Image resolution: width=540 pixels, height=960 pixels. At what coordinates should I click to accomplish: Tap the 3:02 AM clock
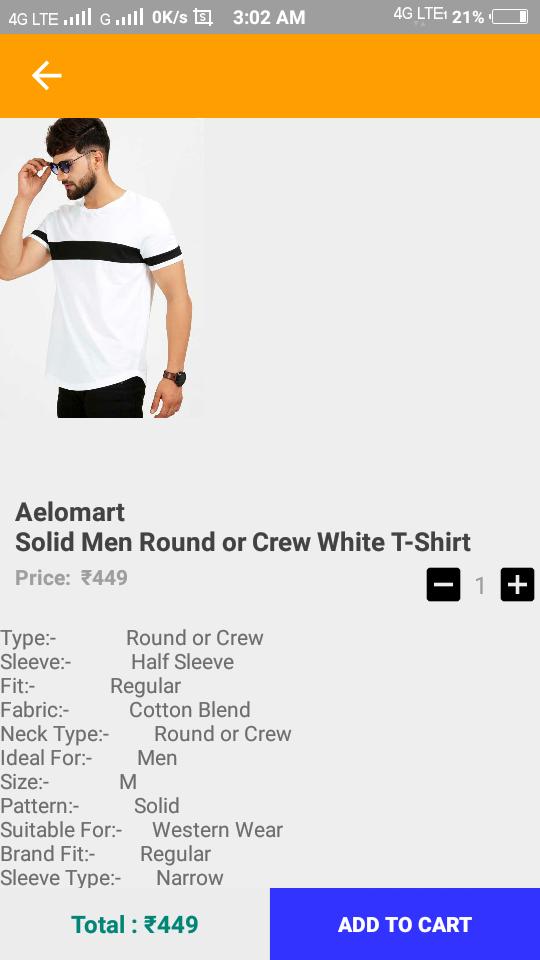269,17
